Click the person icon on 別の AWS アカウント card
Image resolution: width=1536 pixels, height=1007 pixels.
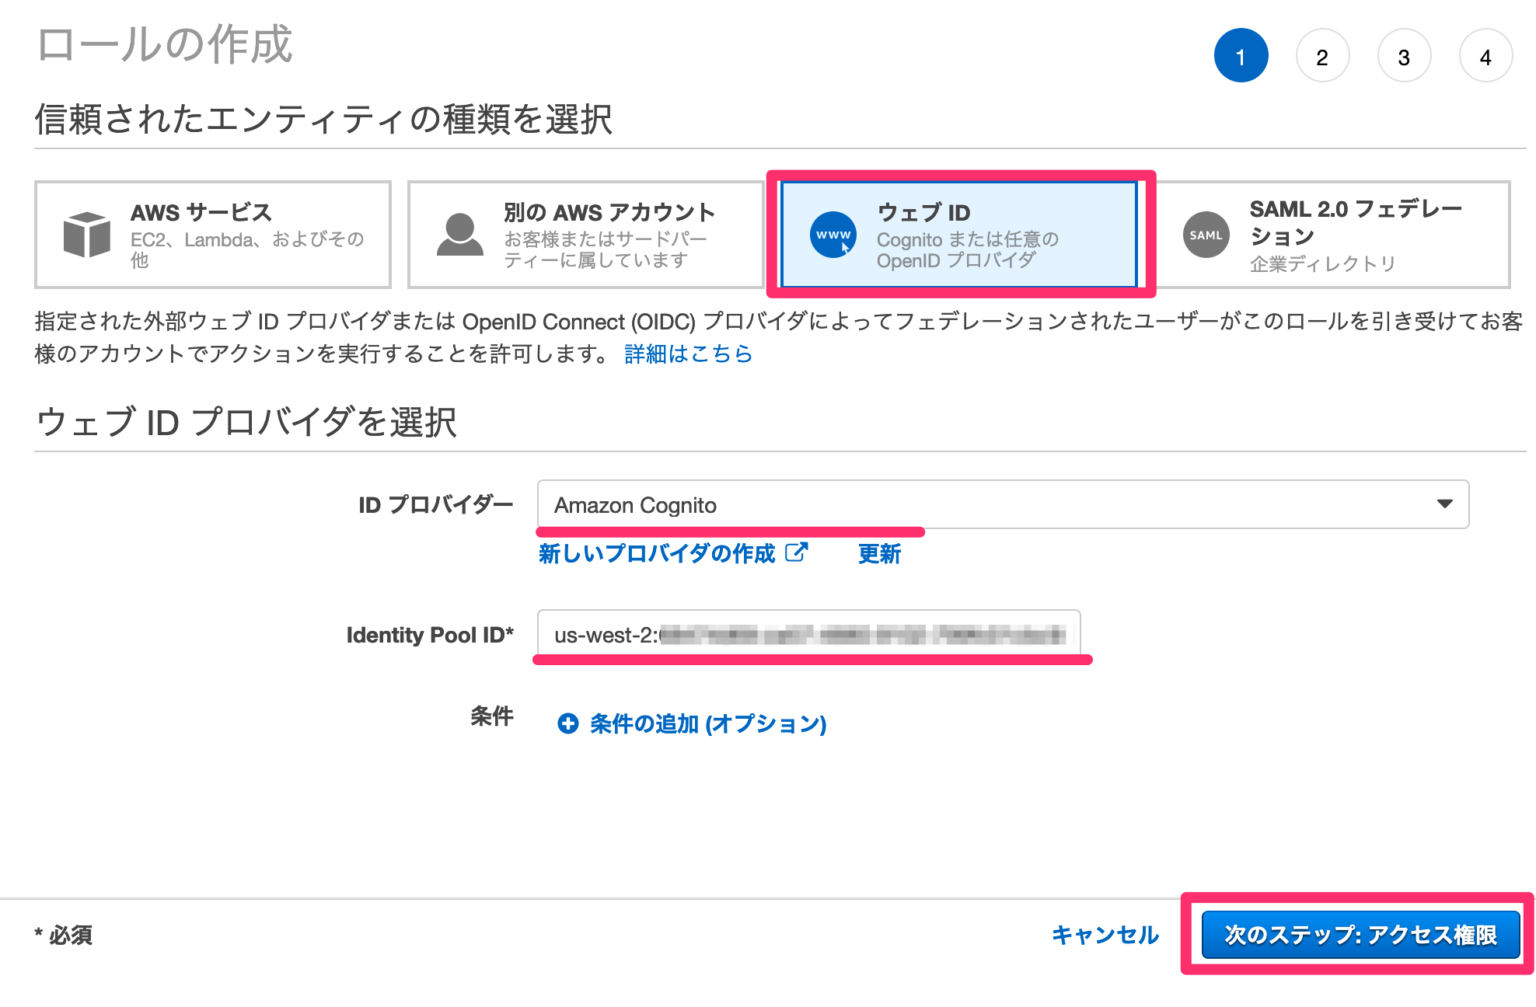459,233
